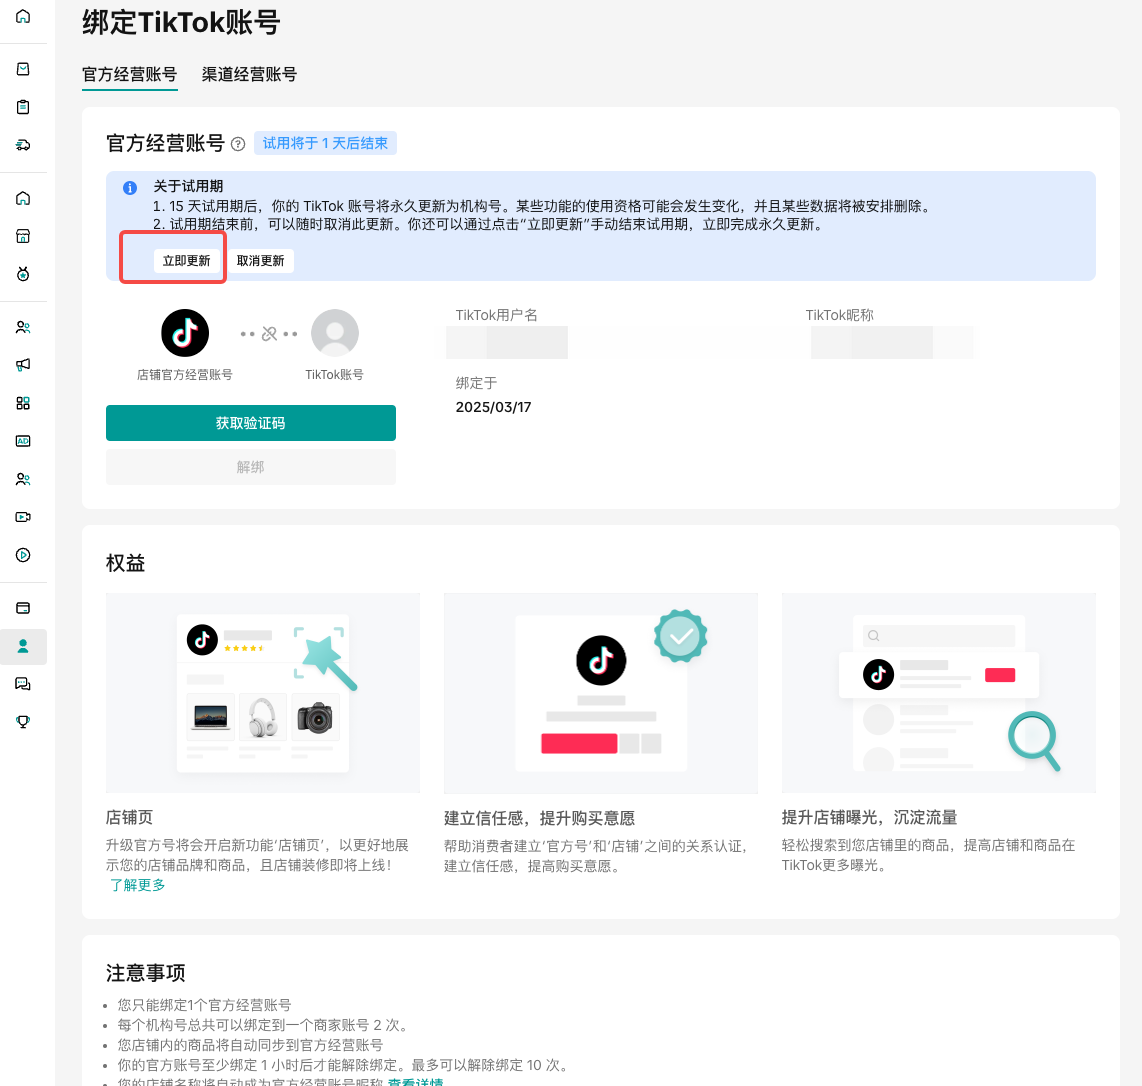Click the clipboard icon in sidebar
The height and width of the screenshot is (1086, 1142).
pos(23,107)
